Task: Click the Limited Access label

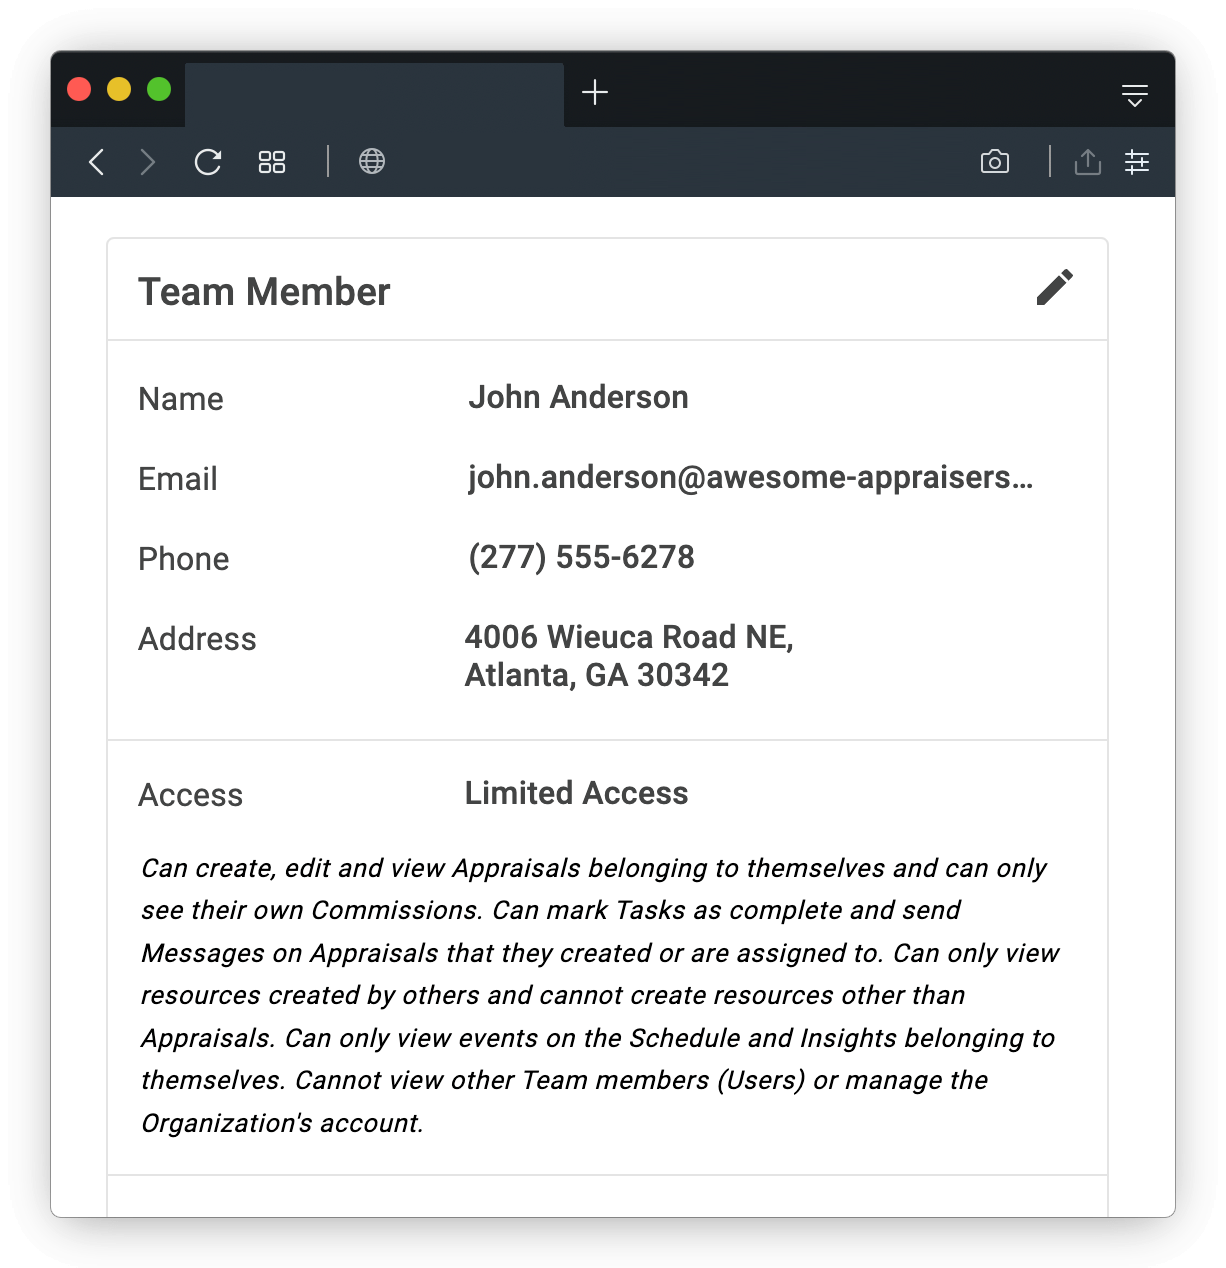Action: (575, 793)
